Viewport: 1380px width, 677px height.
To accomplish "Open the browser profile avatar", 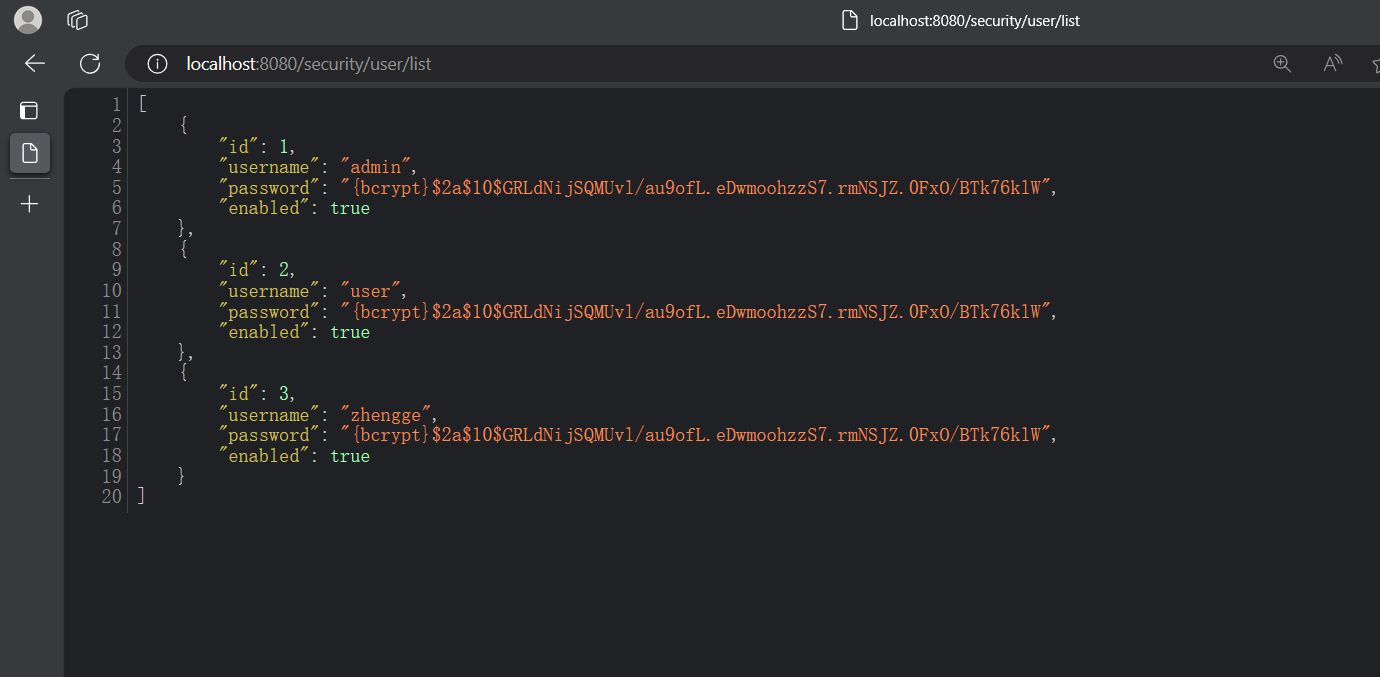I will click(x=28, y=20).
